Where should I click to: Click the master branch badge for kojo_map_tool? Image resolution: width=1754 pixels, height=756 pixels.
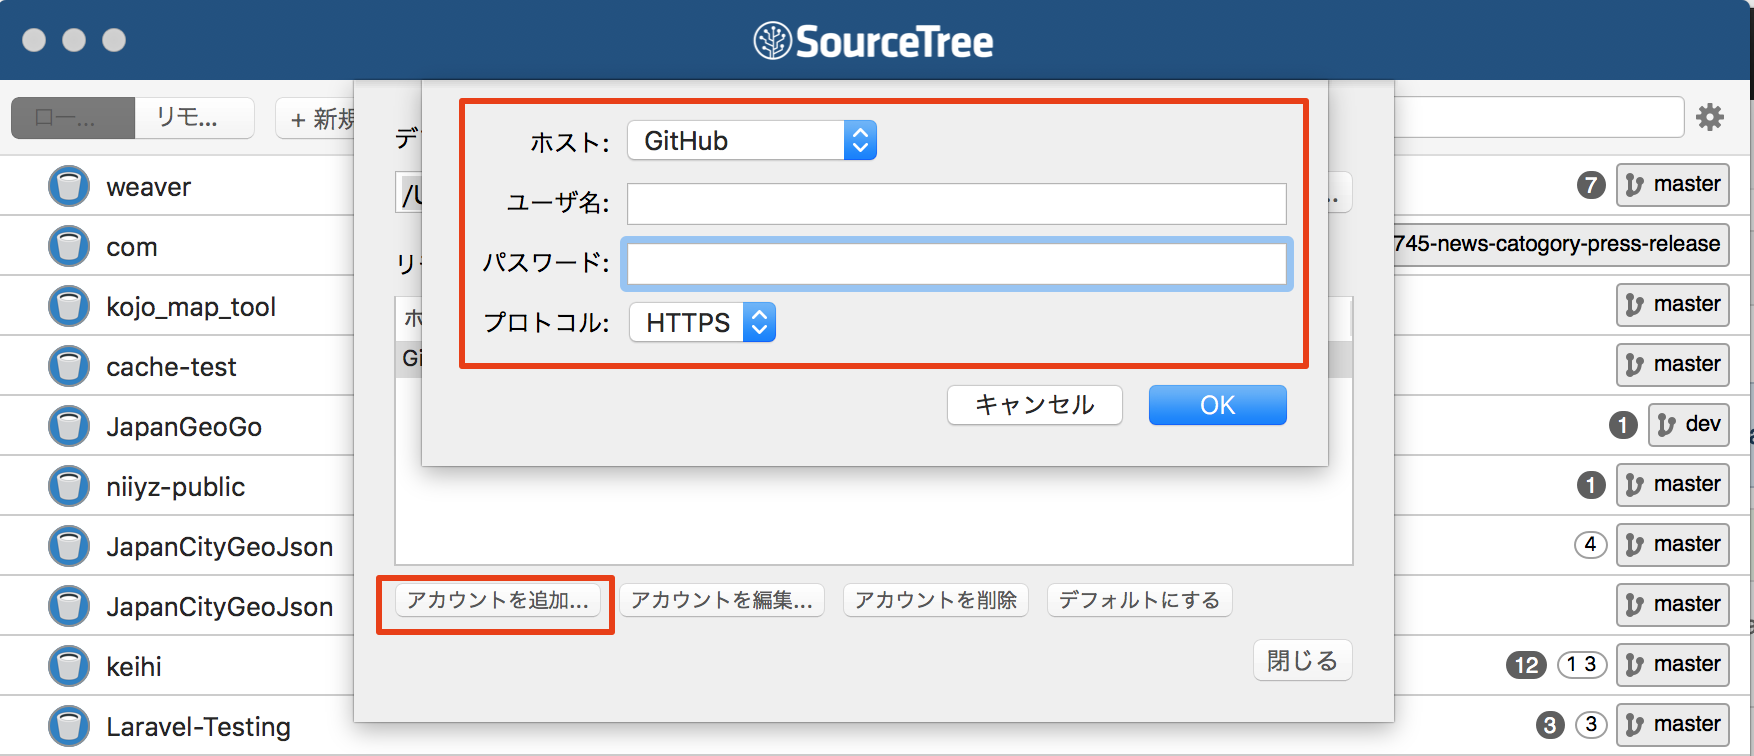[x=1673, y=305]
